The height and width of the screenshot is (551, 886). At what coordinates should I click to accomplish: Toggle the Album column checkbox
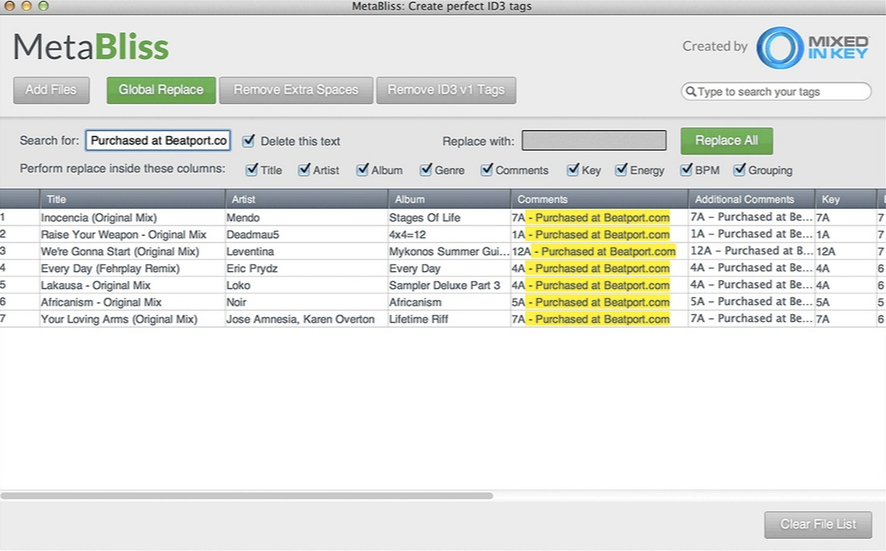[362, 170]
